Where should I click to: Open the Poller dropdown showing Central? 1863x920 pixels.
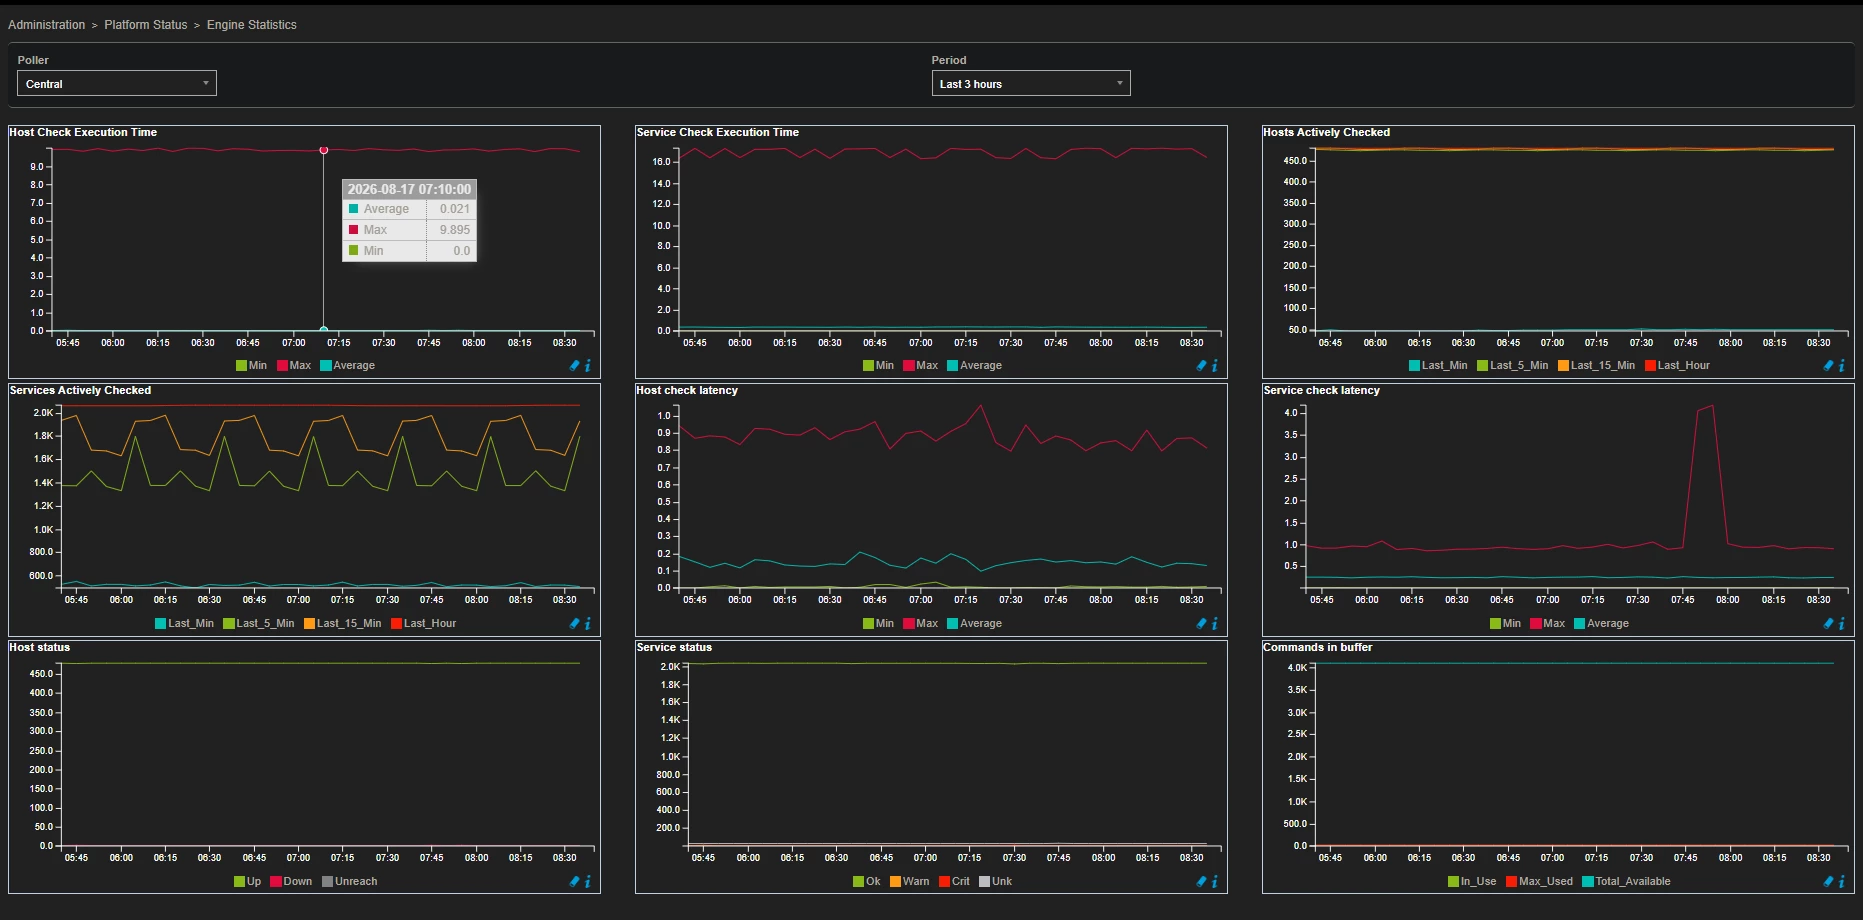tap(117, 84)
